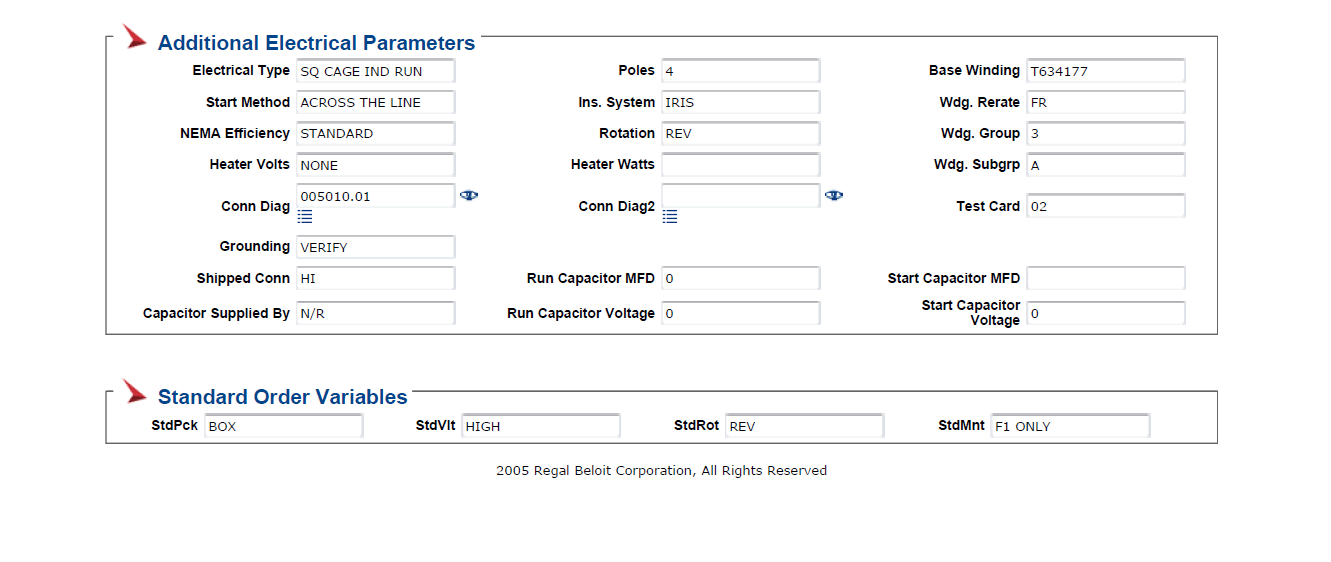The width and height of the screenshot is (1331, 562).
Task: Click the eye icon beside Conn Diag
Action: click(469, 196)
